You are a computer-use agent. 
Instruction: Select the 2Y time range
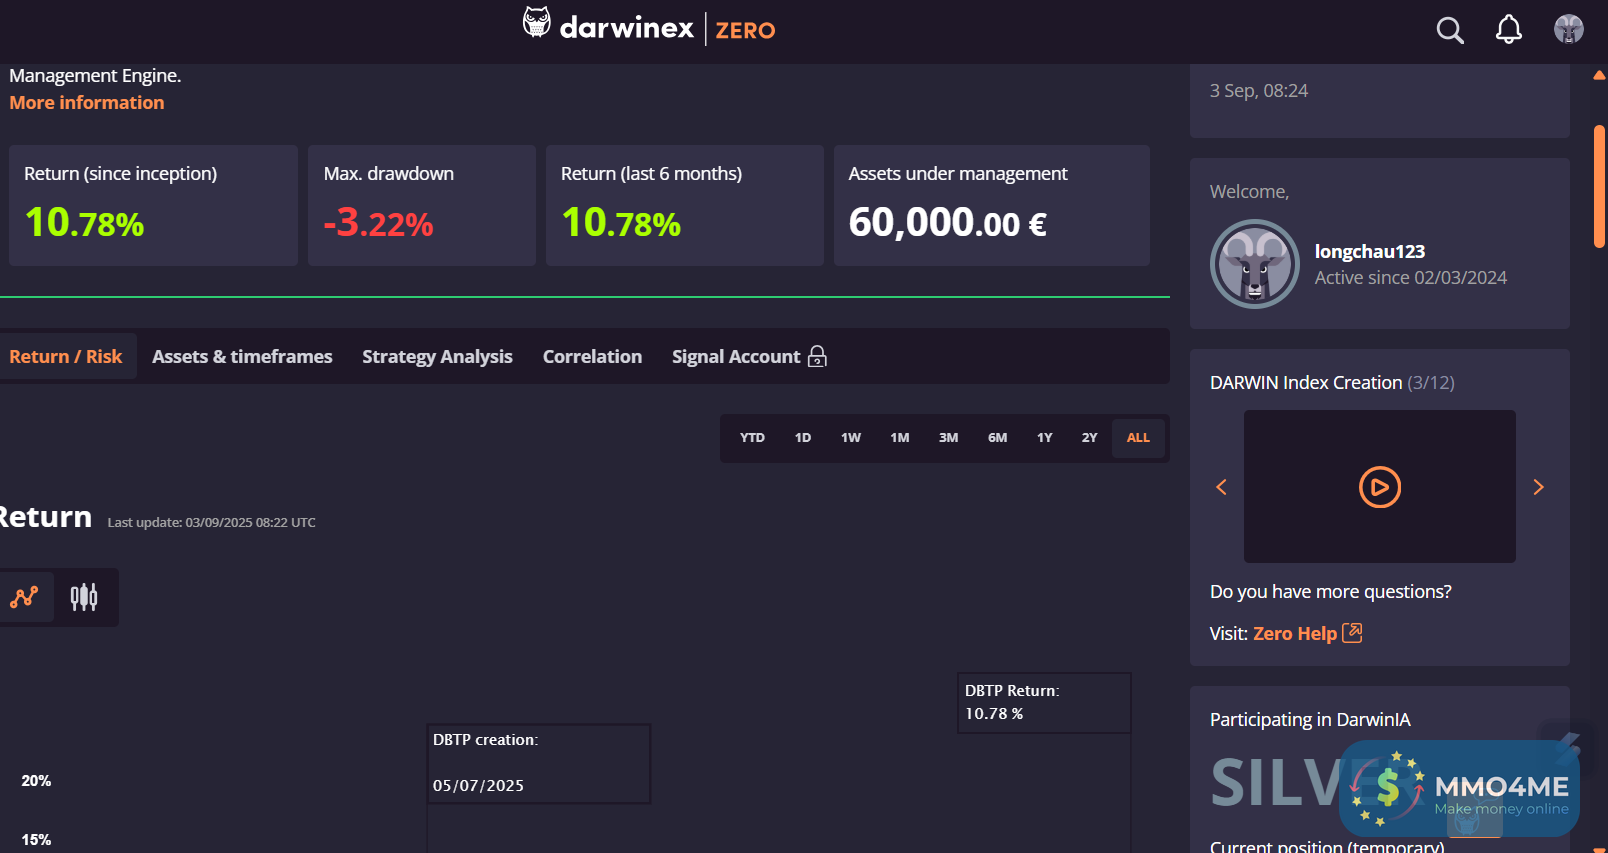click(x=1090, y=438)
